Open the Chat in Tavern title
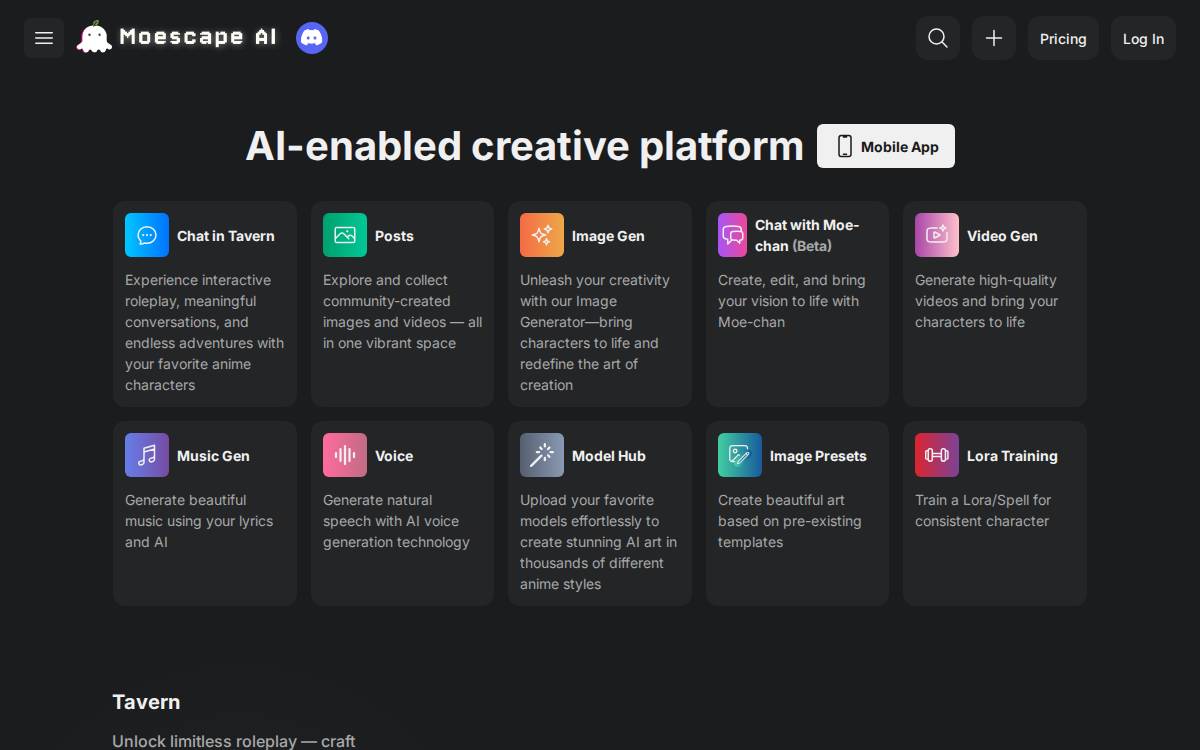1200x750 pixels. pyautogui.click(x=226, y=236)
